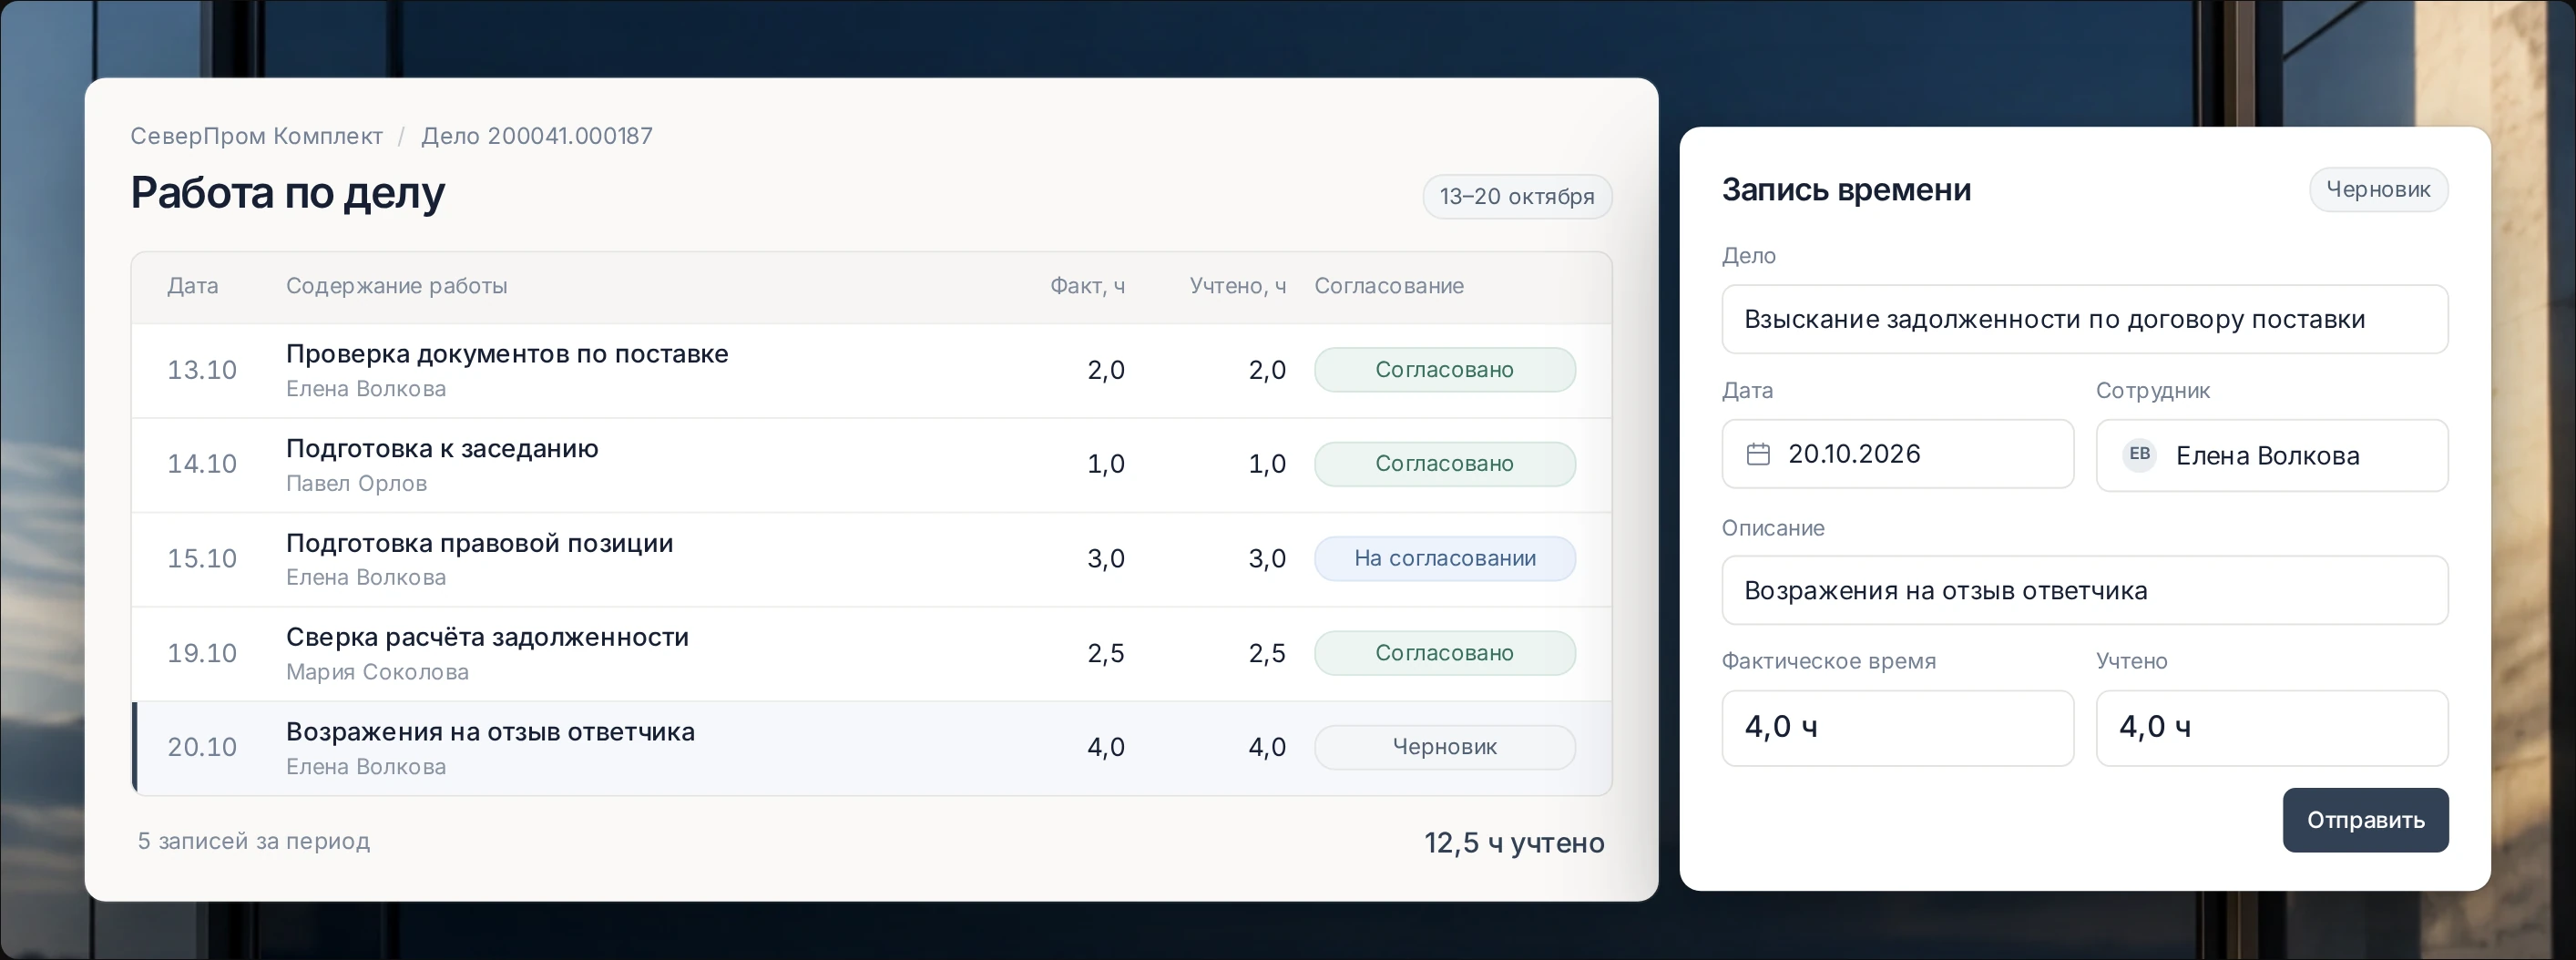This screenshot has width=2576, height=960.
Task: Click the ЕВ avatar in the employee field
Action: click(x=2139, y=455)
